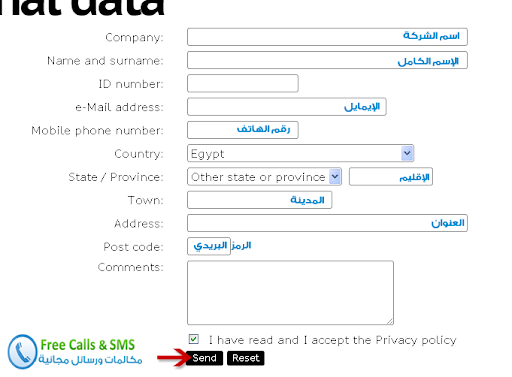Click into the Address input field
Viewport: 512px width, 377px height.
[327, 223]
